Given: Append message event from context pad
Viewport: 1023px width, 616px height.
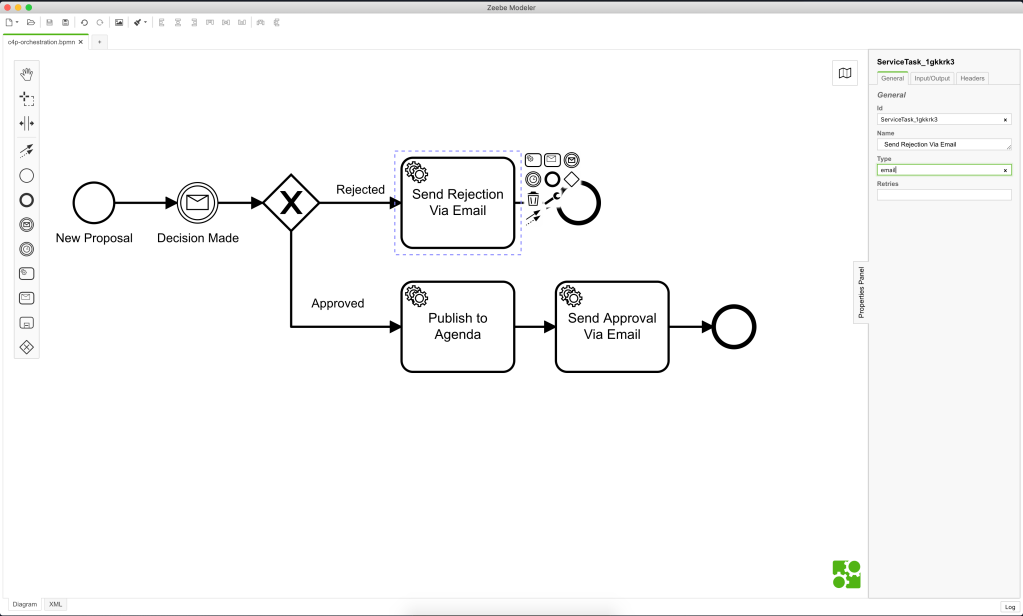Looking at the screenshot, I should 572,160.
